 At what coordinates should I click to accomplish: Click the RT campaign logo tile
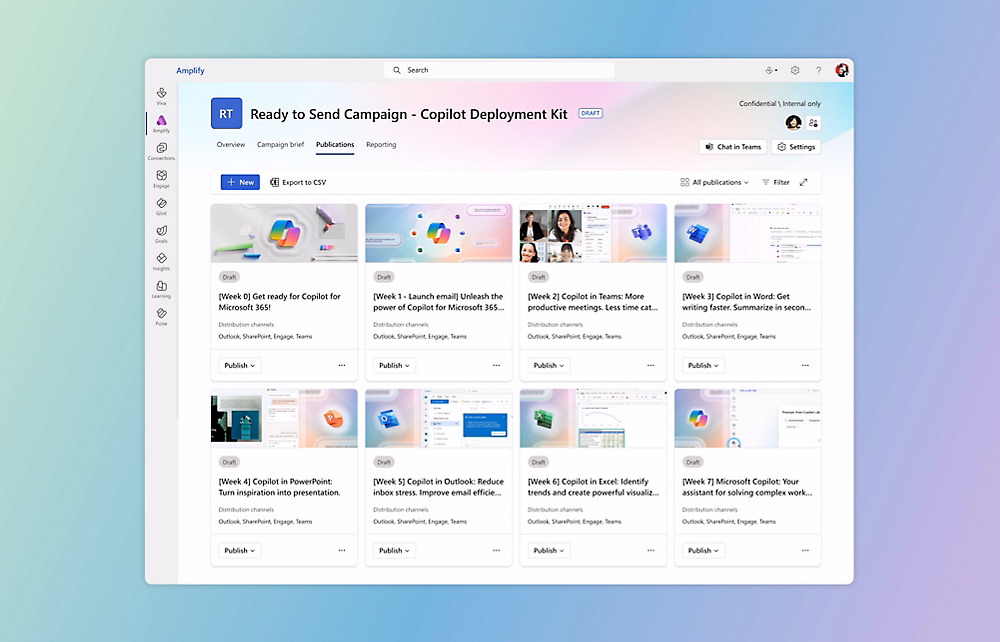pos(226,113)
